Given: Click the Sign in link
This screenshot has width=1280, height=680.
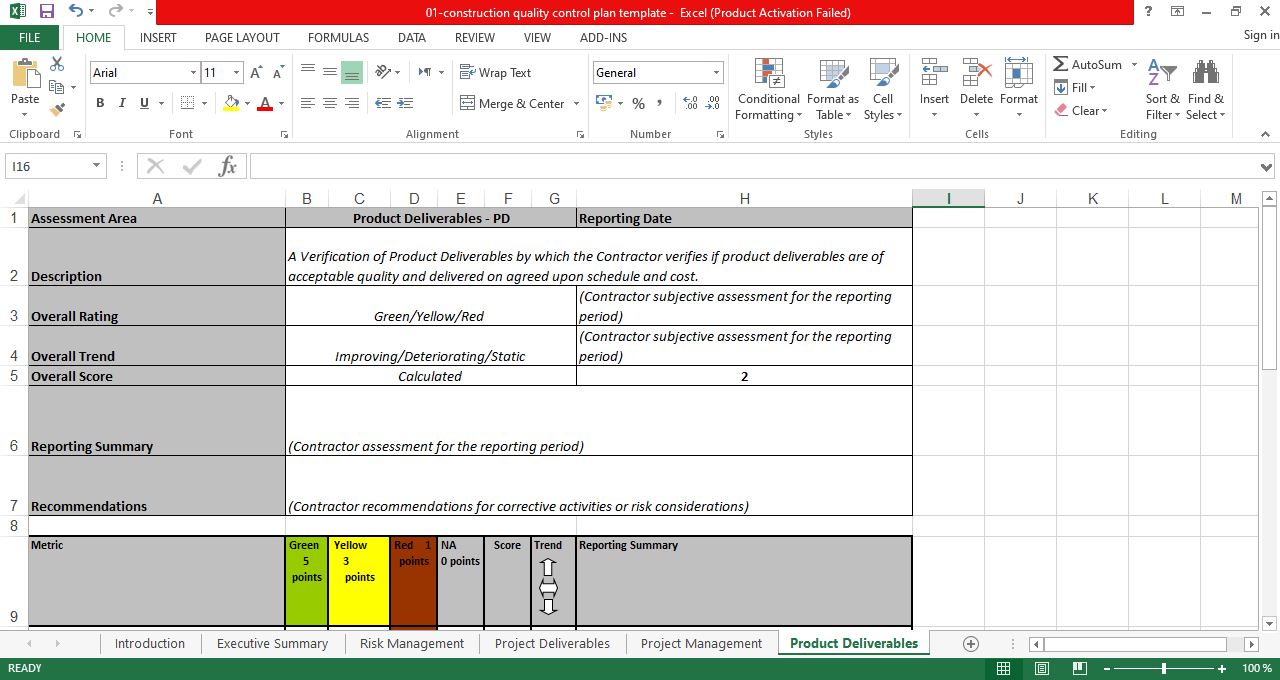Looking at the screenshot, I should (x=1258, y=35).
